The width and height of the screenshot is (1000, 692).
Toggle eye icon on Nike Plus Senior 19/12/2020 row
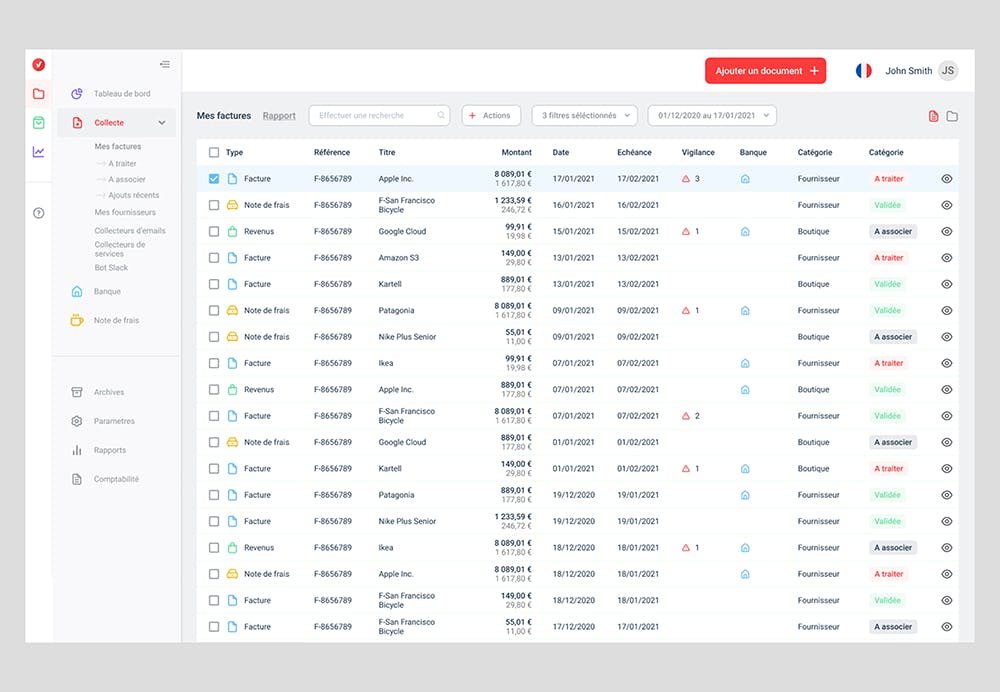coord(947,522)
